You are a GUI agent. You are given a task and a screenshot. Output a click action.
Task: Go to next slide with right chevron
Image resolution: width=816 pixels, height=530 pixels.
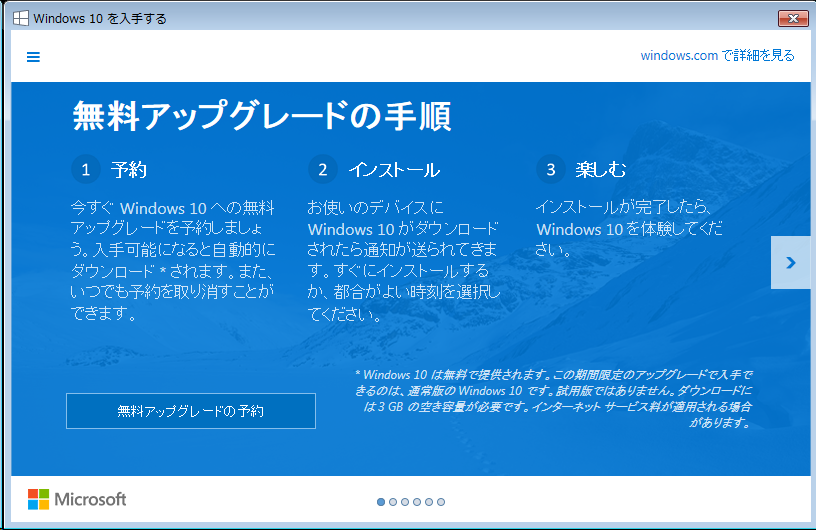click(x=790, y=262)
